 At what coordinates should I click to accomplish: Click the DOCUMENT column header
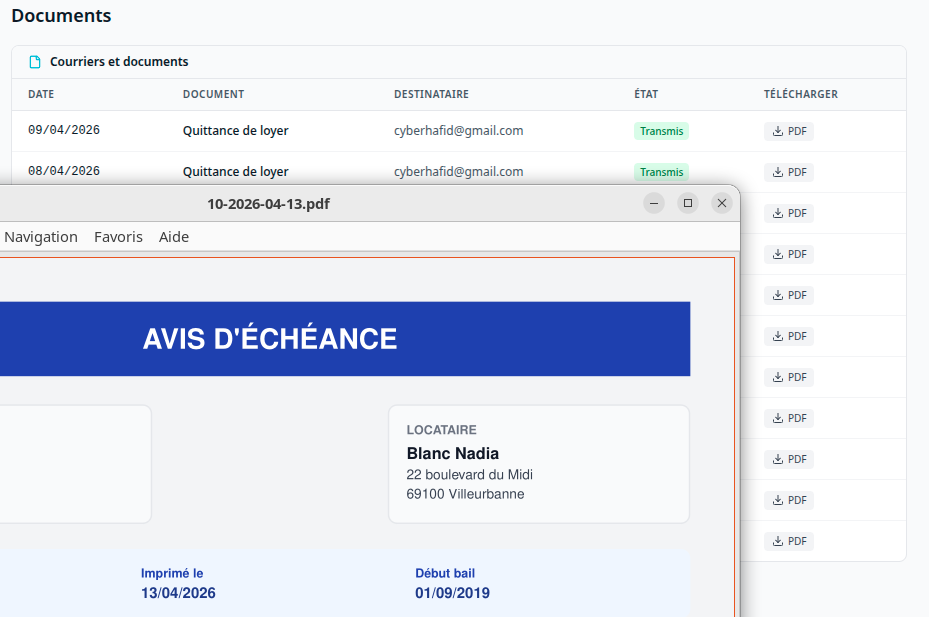click(213, 94)
